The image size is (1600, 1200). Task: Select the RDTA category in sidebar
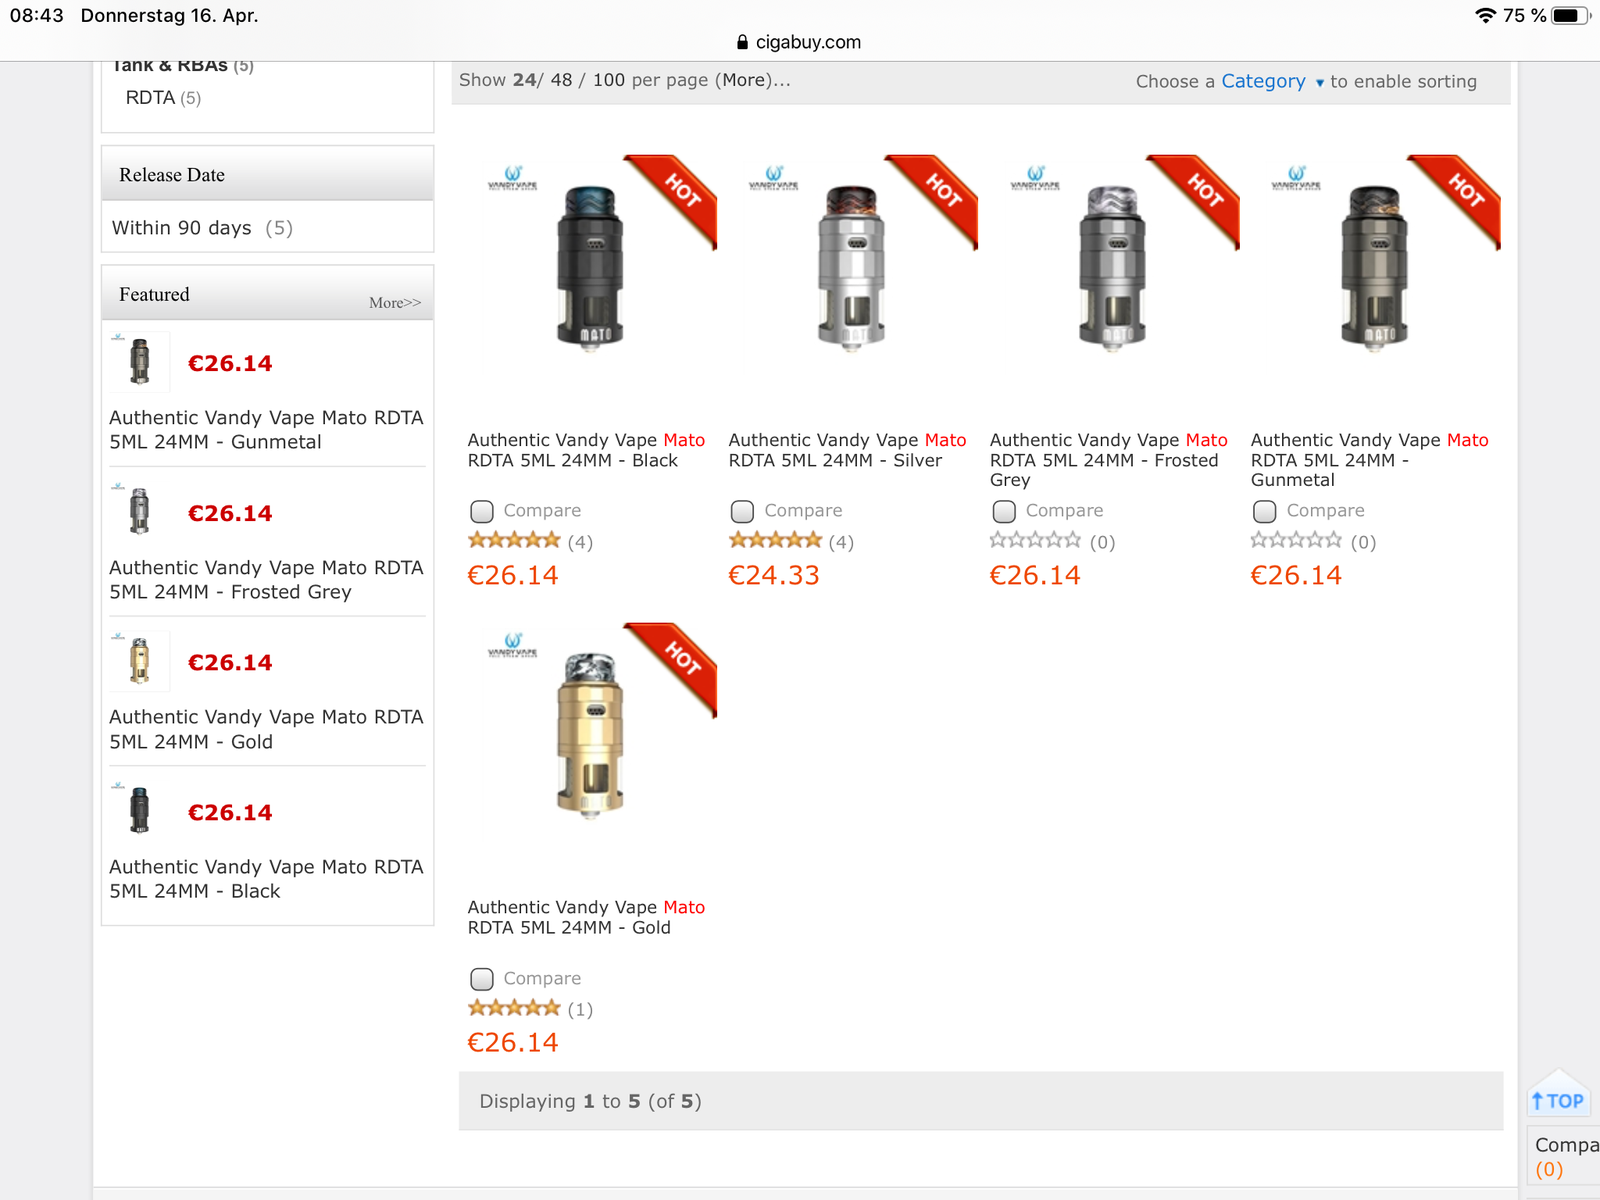[151, 98]
